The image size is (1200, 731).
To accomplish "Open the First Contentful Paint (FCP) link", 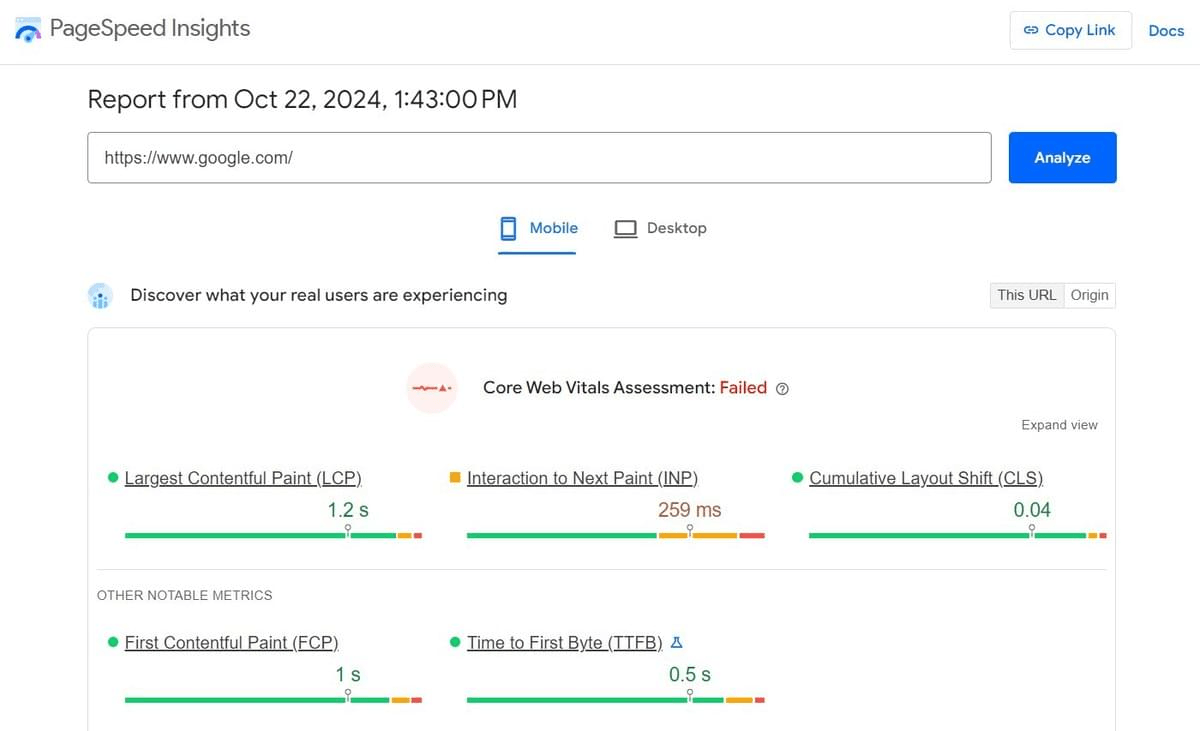I will point(231,643).
